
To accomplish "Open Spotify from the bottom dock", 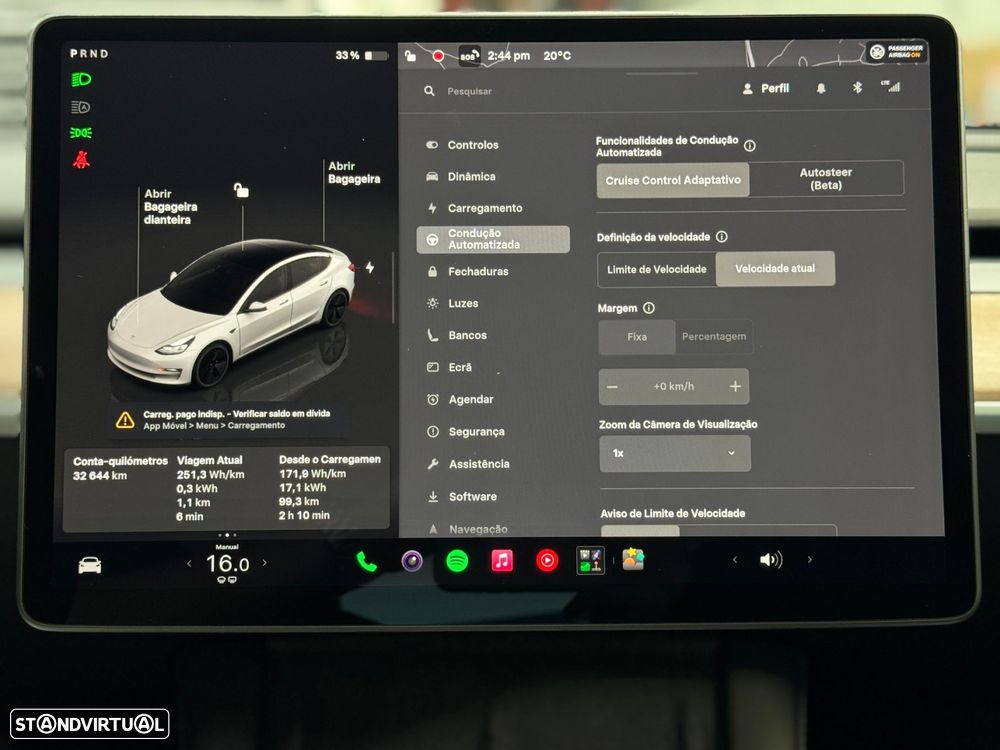I will (457, 561).
